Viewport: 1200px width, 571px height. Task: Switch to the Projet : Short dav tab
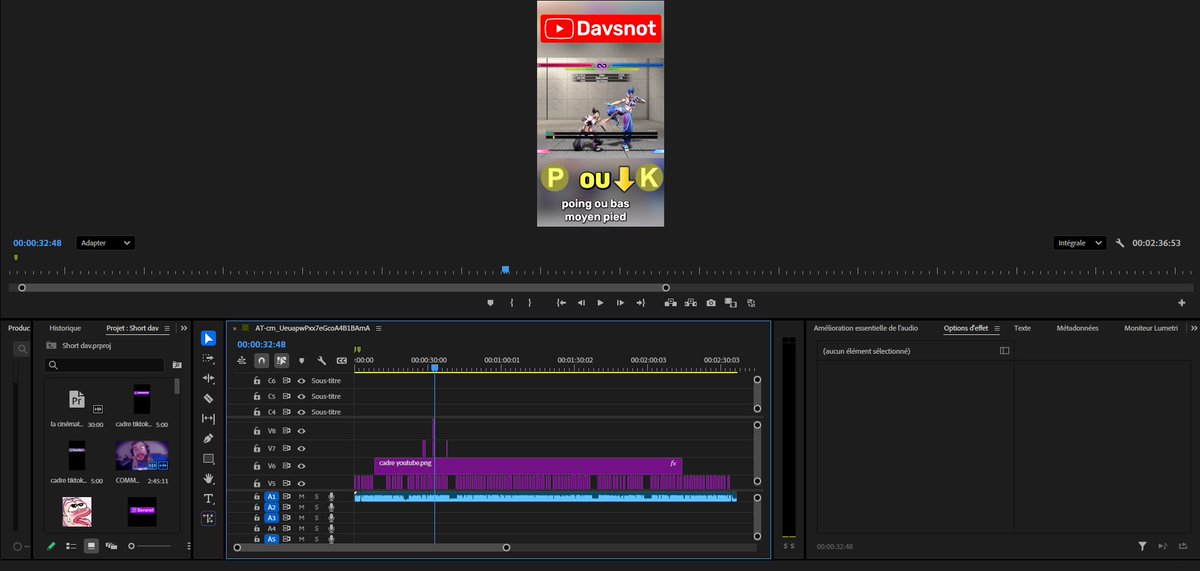tap(133, 328)
